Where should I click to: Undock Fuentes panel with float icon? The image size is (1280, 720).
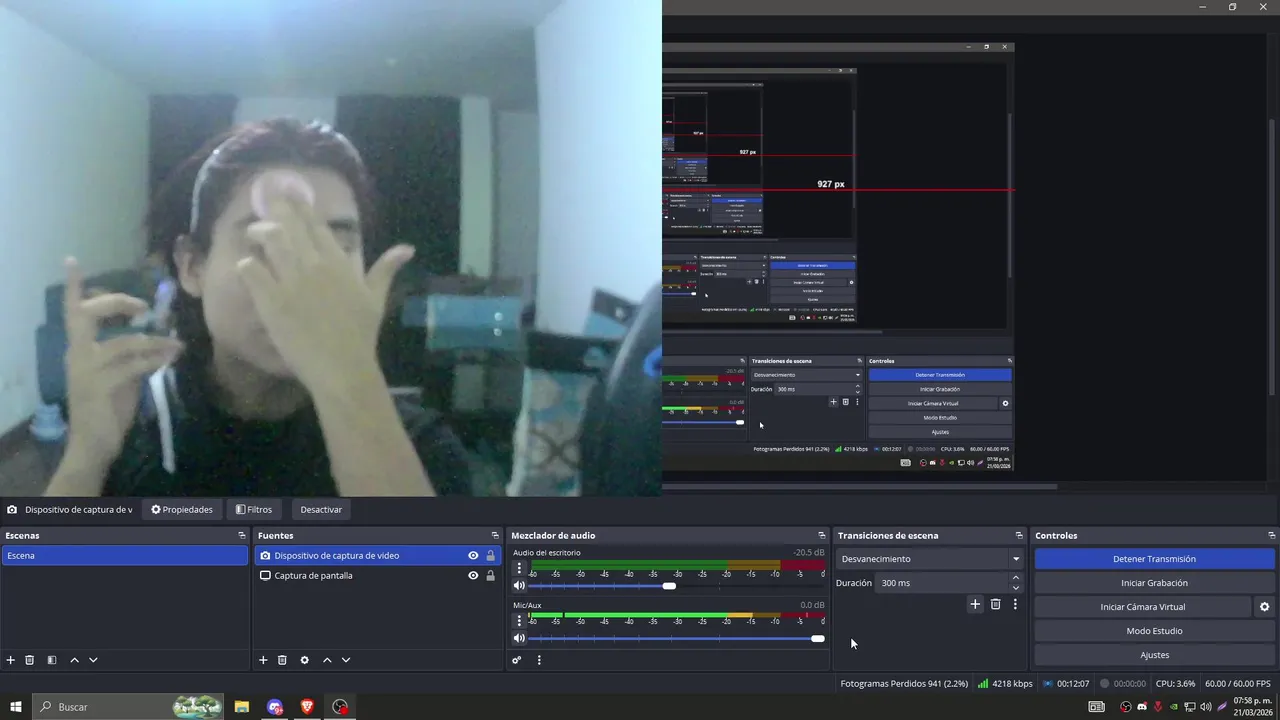(494, 536)
